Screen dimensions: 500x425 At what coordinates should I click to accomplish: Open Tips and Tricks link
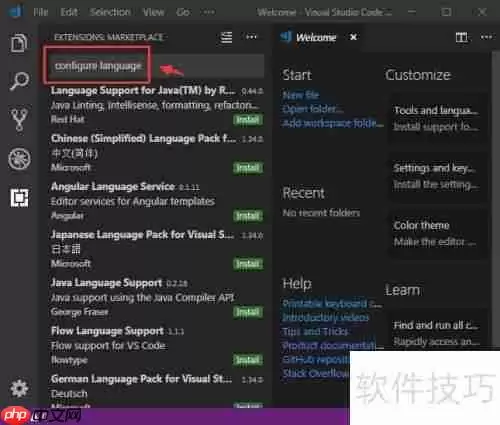[315, 332]
